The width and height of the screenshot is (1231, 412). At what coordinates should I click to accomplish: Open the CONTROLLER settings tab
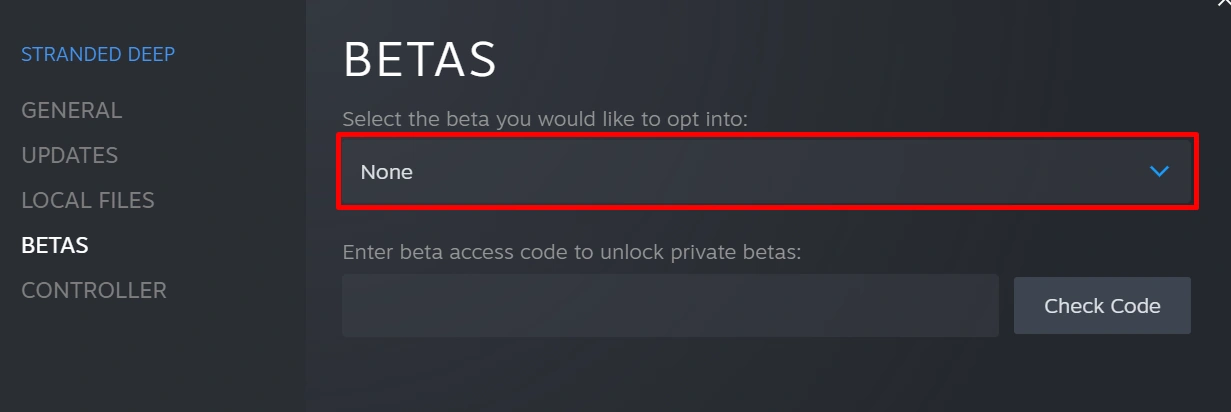pos(94,290)
